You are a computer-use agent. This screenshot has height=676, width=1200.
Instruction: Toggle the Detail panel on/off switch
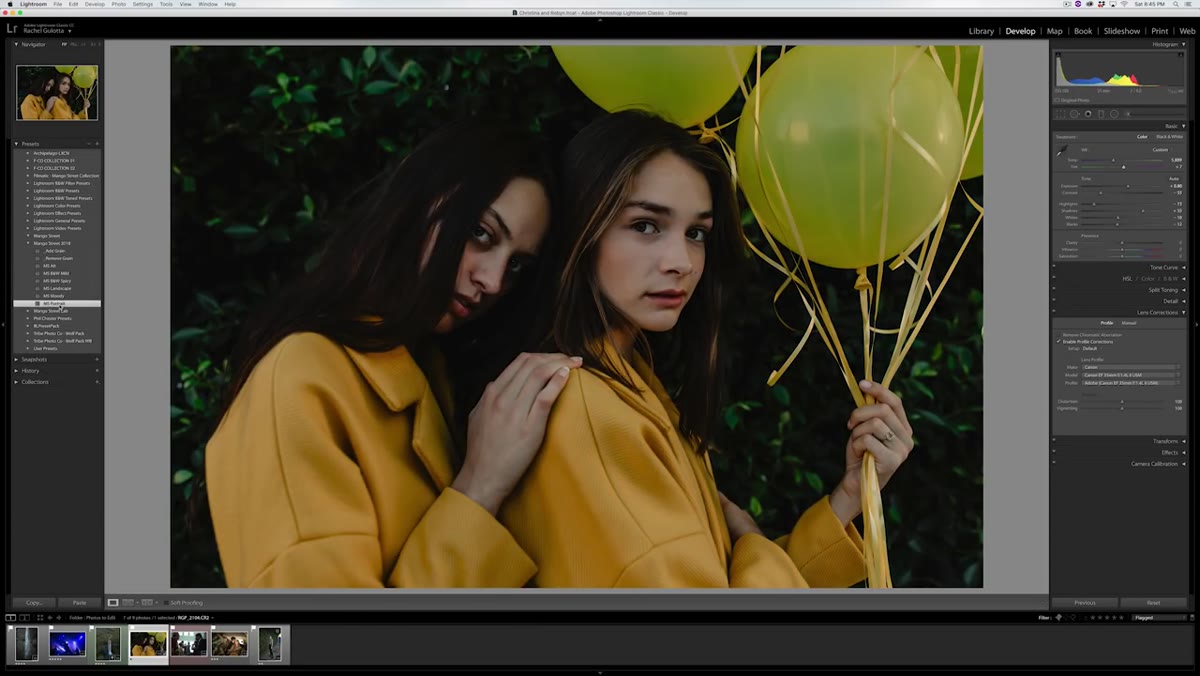click(1054, 301)
